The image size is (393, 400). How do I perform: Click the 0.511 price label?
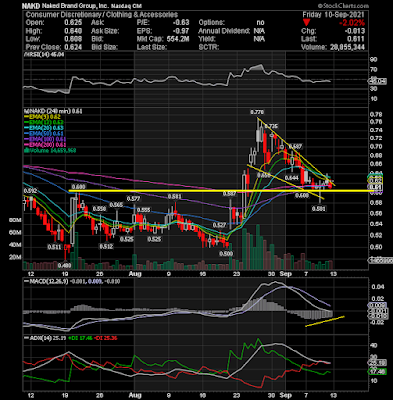tap(55, 247)
